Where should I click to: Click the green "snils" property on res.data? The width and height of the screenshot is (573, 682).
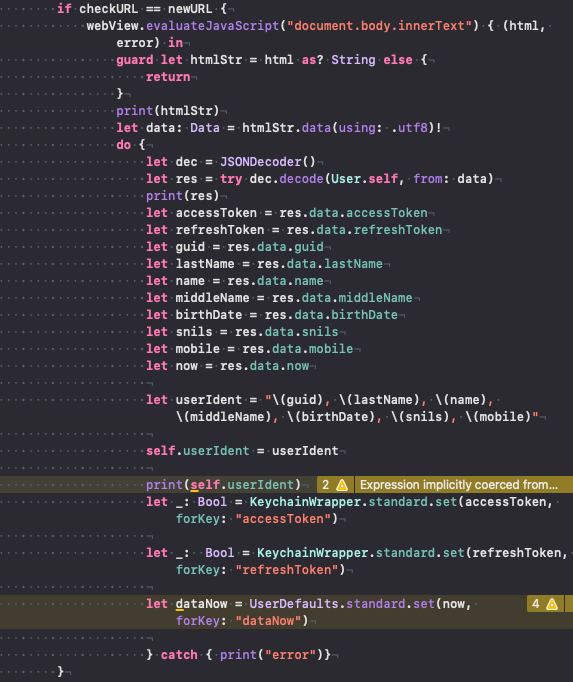click(320, 331)
